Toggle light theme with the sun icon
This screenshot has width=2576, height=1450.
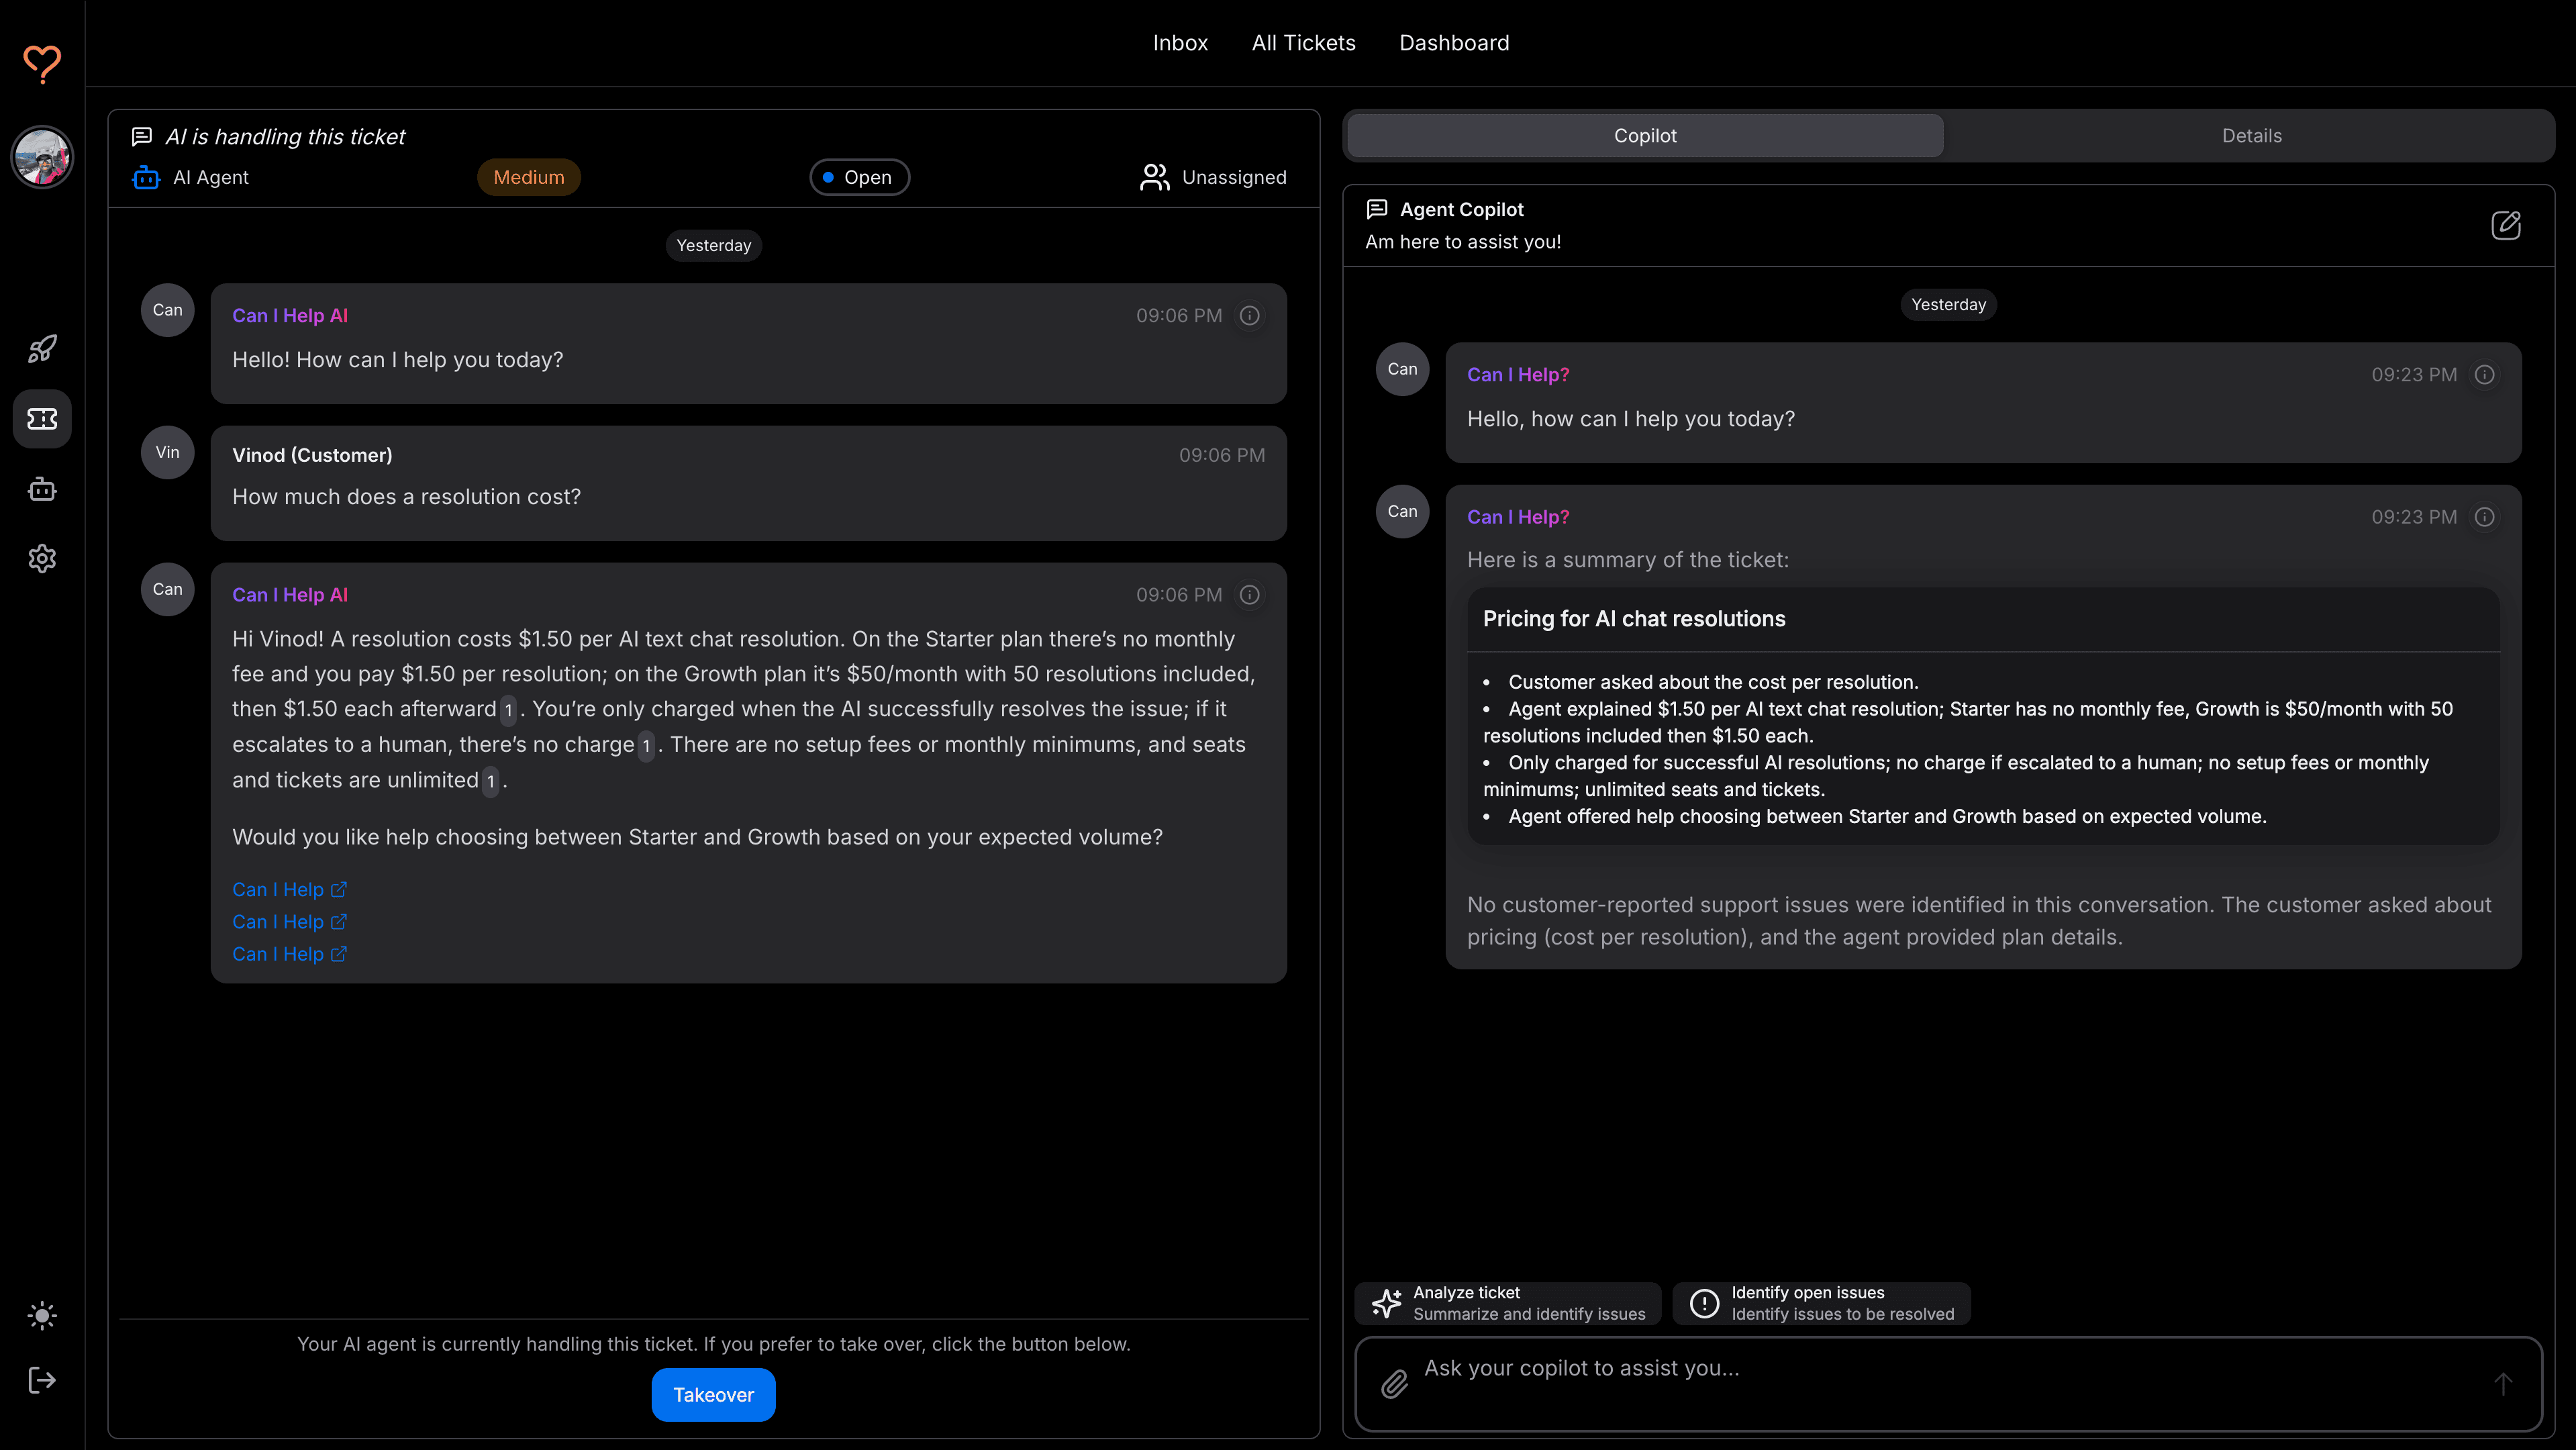[x=42, y=1315]
